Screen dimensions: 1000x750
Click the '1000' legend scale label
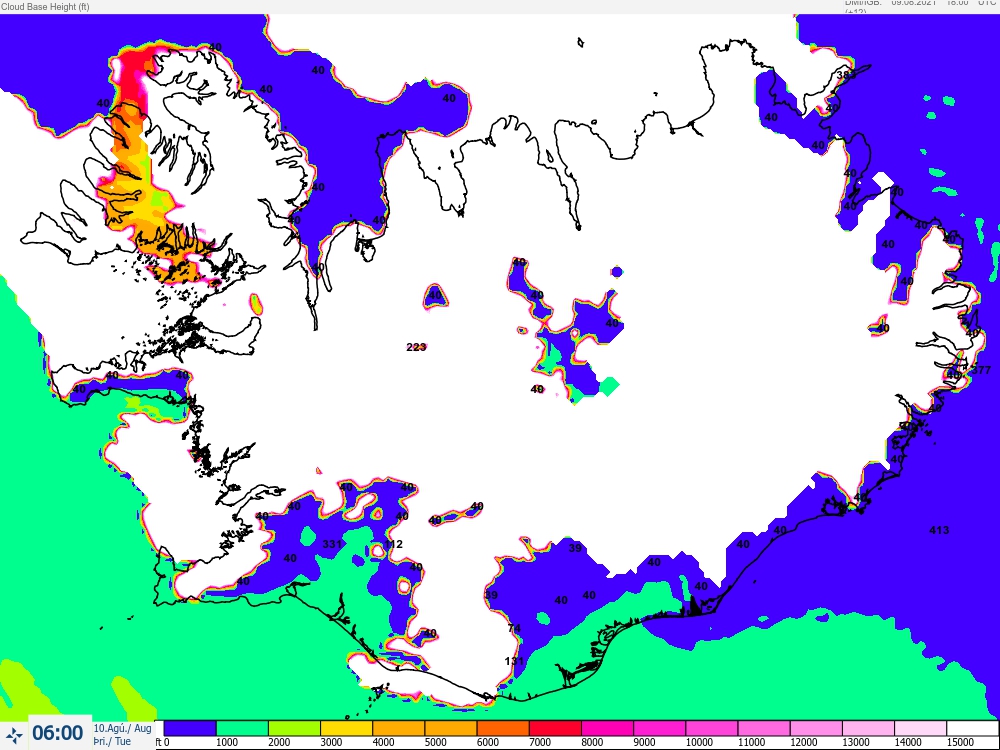click(x=227, y=743)
